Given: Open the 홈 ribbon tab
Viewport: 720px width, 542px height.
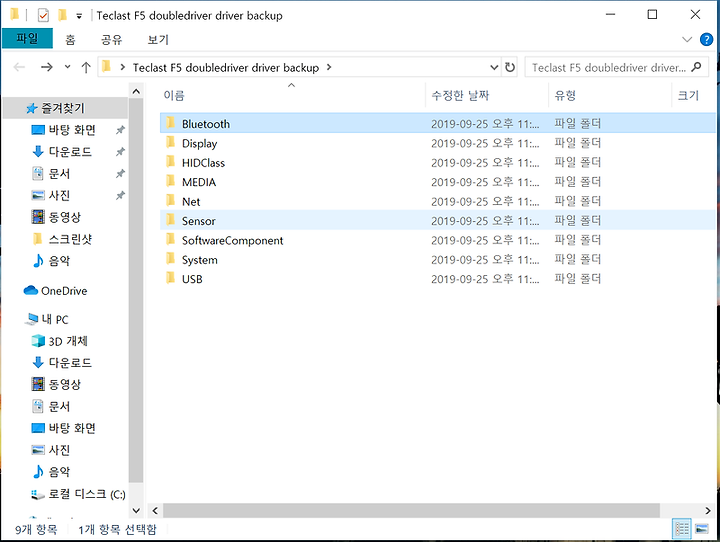Looking at the screenshot, I should pyautogui.click(x=70, y=40).
